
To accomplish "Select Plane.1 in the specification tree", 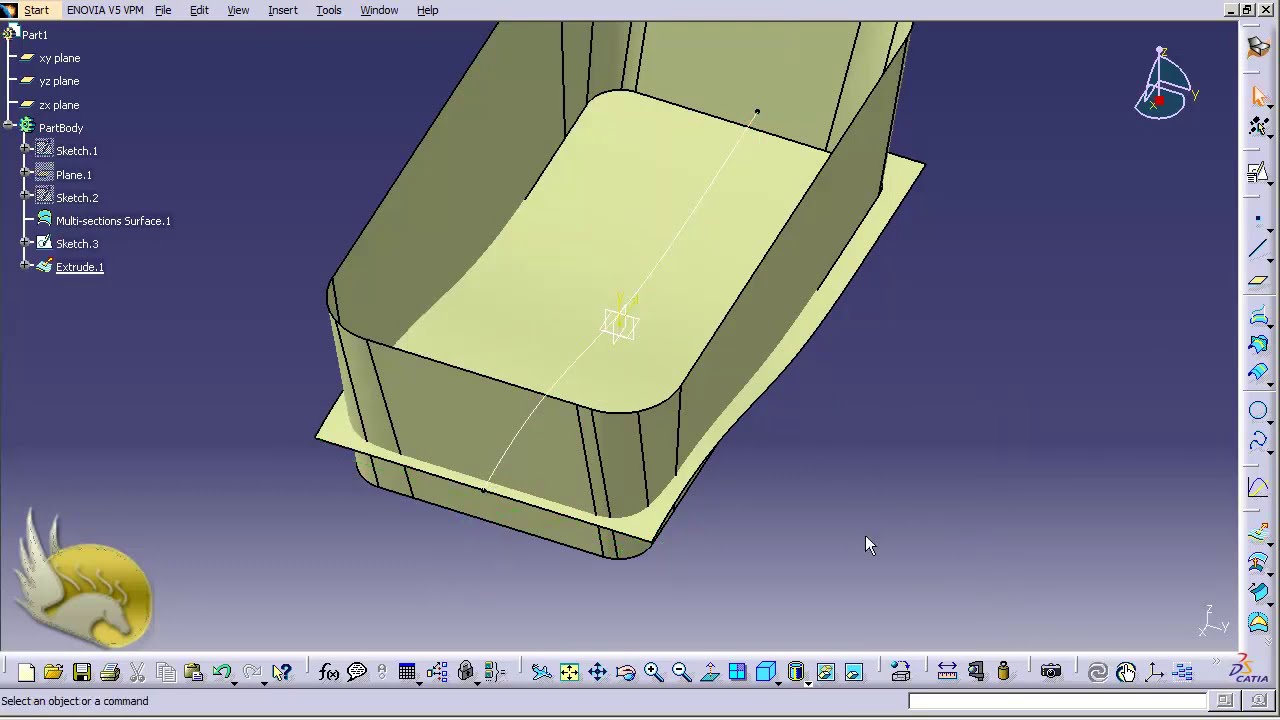I will pos(73,175).
